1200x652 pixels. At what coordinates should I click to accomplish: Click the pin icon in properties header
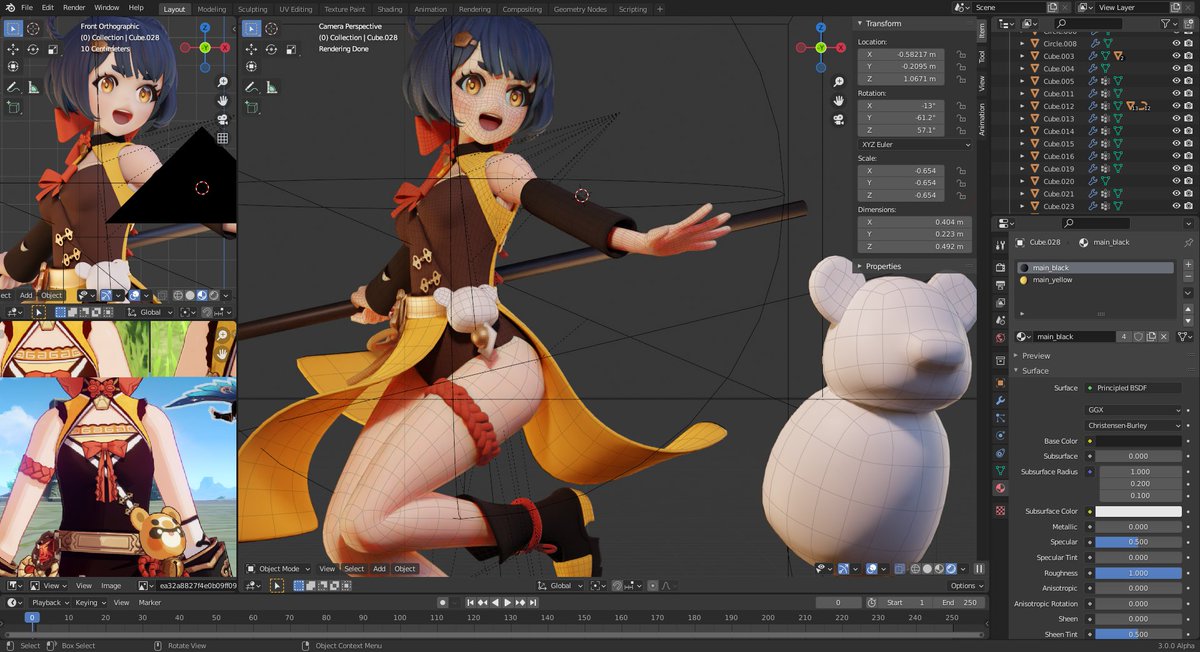point(1188,242)
